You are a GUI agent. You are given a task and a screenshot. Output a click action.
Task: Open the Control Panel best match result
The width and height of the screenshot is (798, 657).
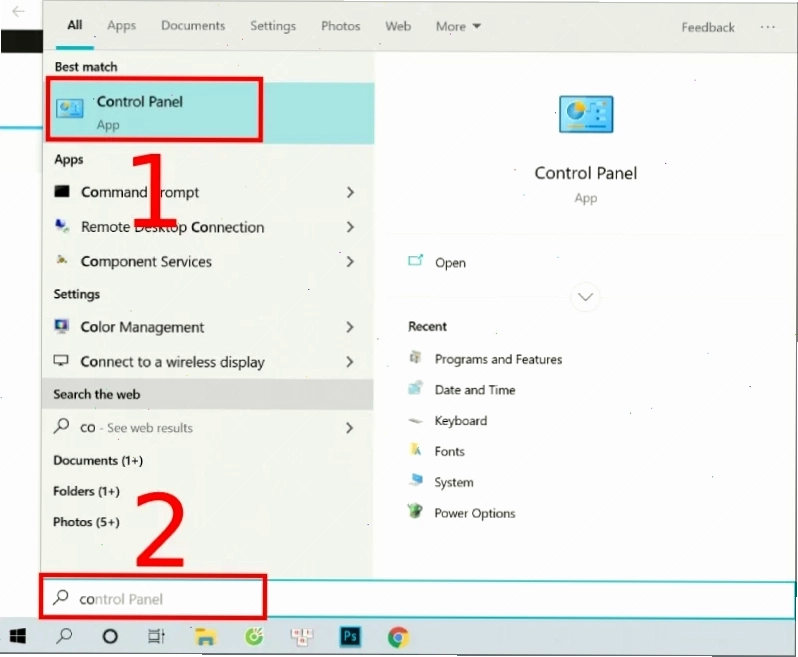point(209,113)
